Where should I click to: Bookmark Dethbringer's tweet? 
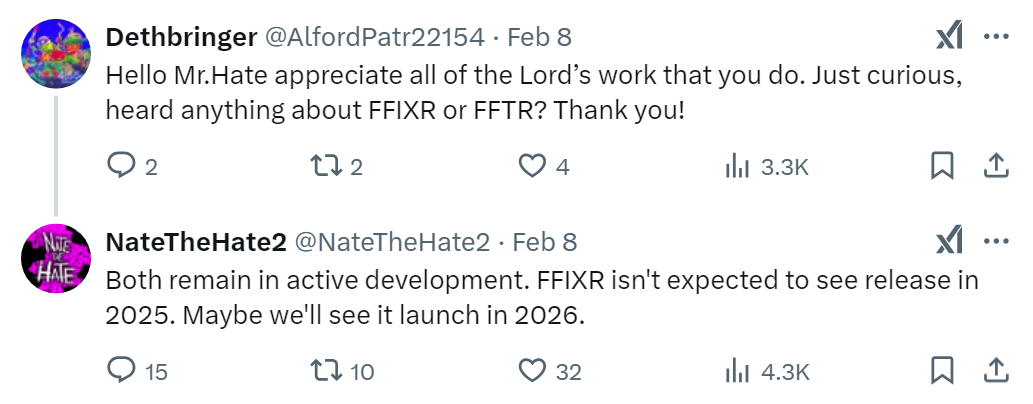pyautogui.click(x=941, y=166)
